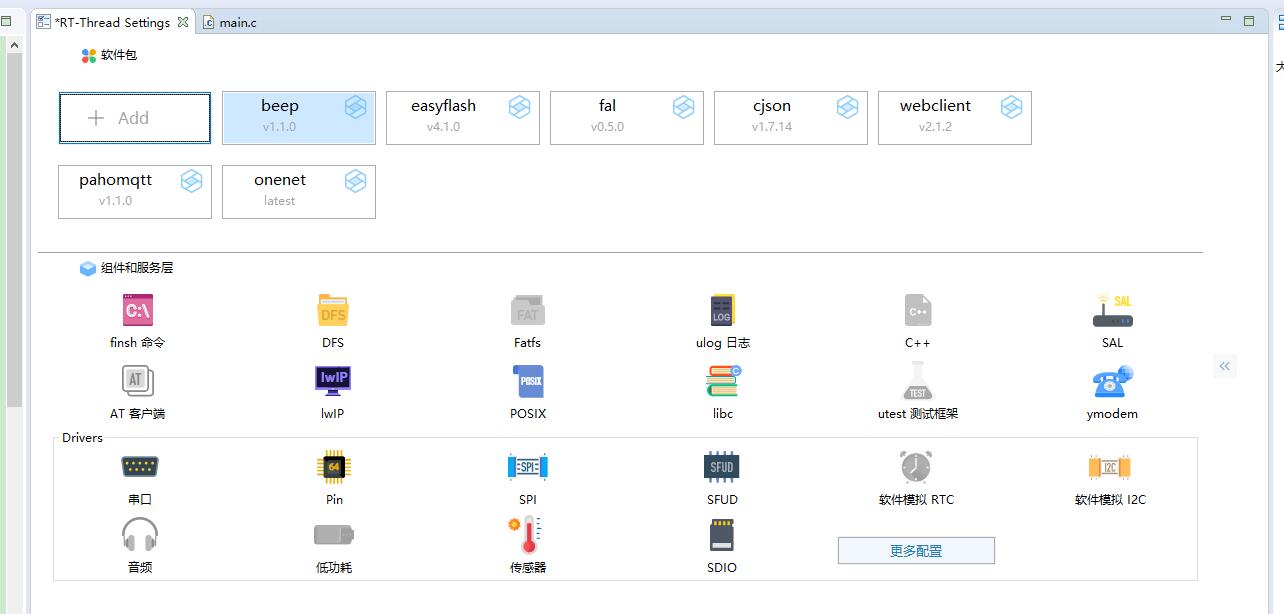Click the webclient package cube icon
Screen dimensions: 1284x614
click(x=1012, y=107)
